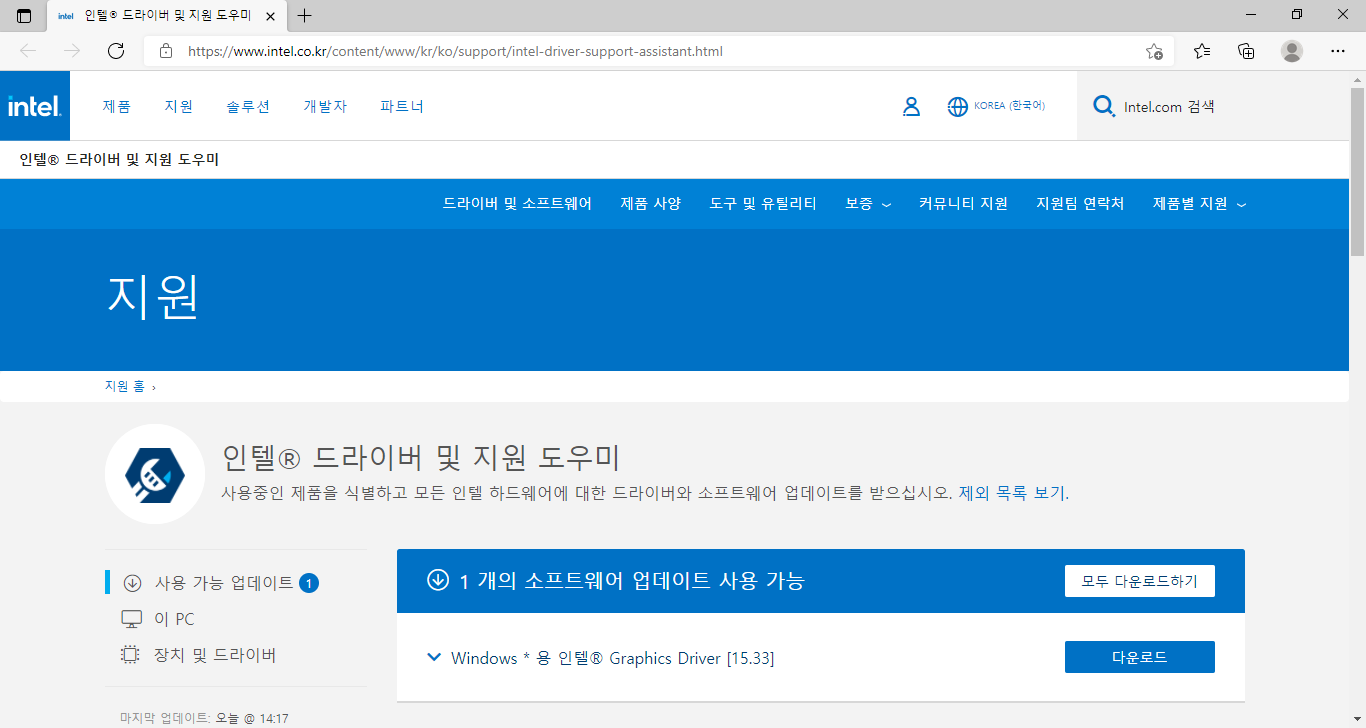Select 이 PC in sidebar
This screenshot has height=728, width=1366.
coord(174,619)
